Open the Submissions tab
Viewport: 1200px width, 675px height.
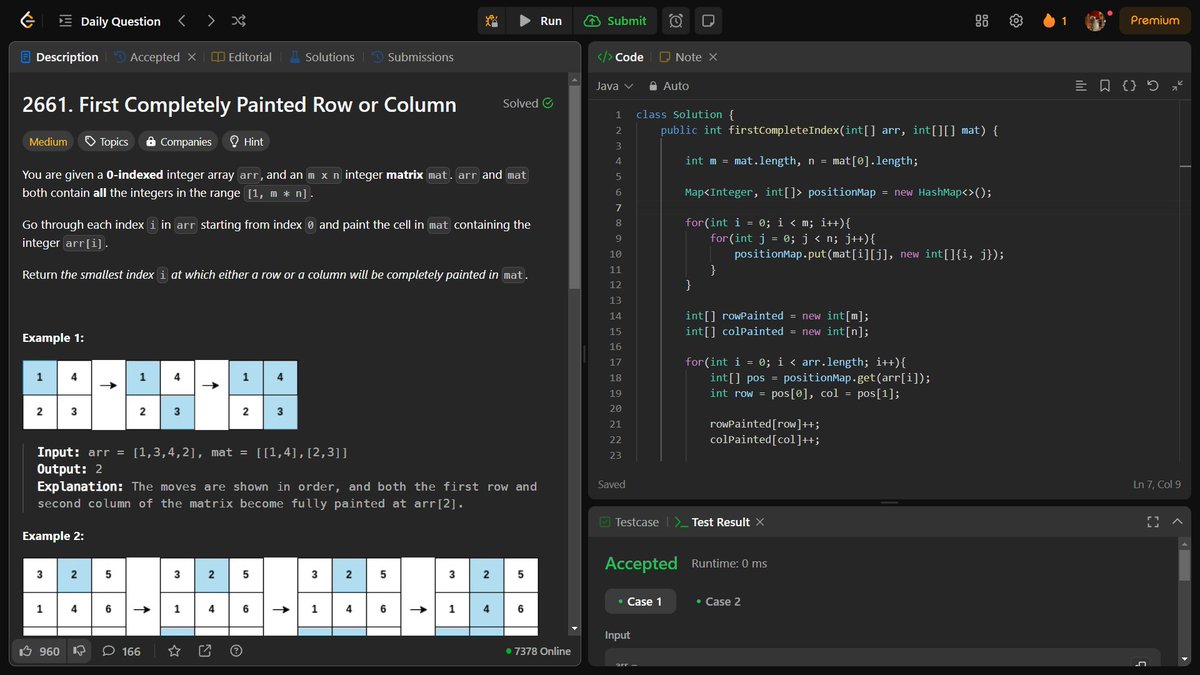click(412, 57)
